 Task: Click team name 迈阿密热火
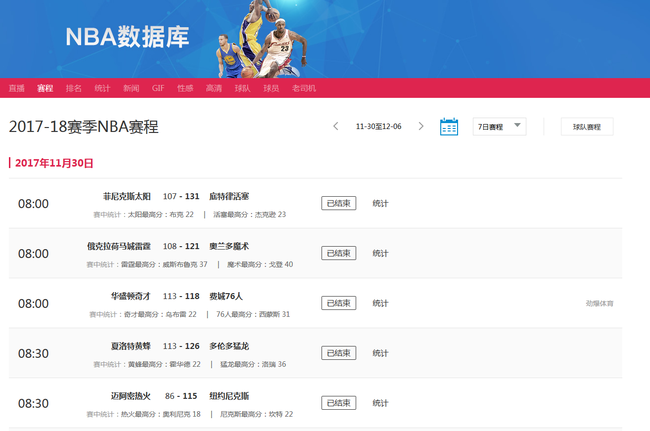(131, 396)
